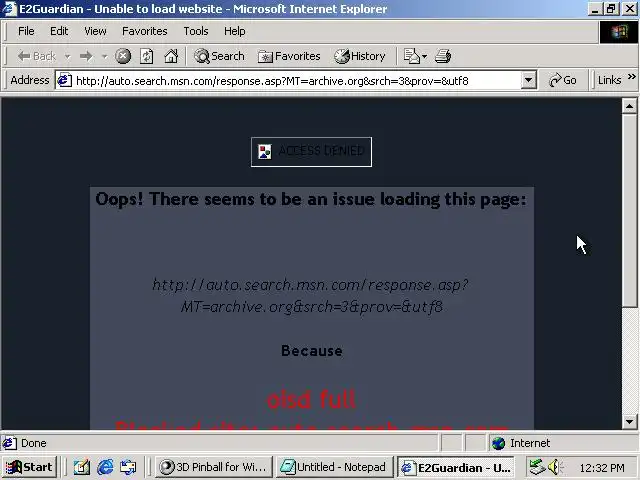Click the volume speaker tray icon
Screen dimensions: 640x480
point(555,467)
